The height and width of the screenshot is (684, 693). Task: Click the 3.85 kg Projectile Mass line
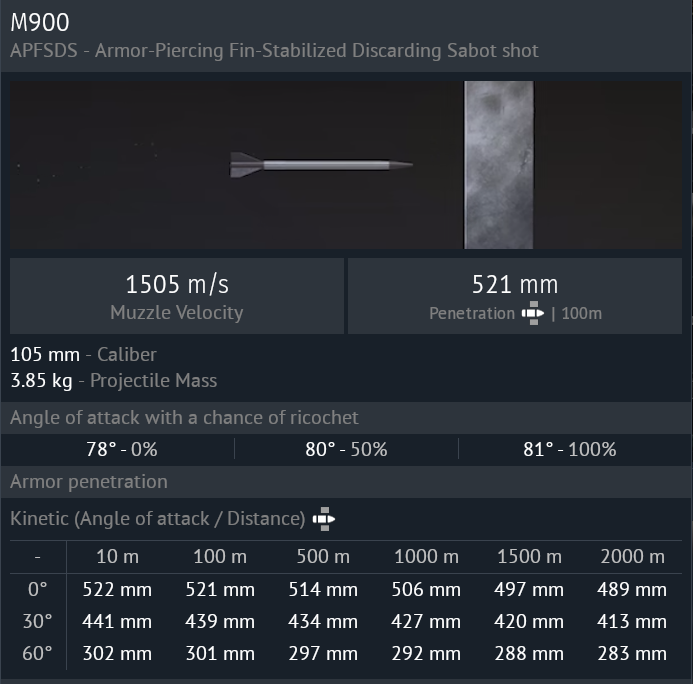coord(113,380)
